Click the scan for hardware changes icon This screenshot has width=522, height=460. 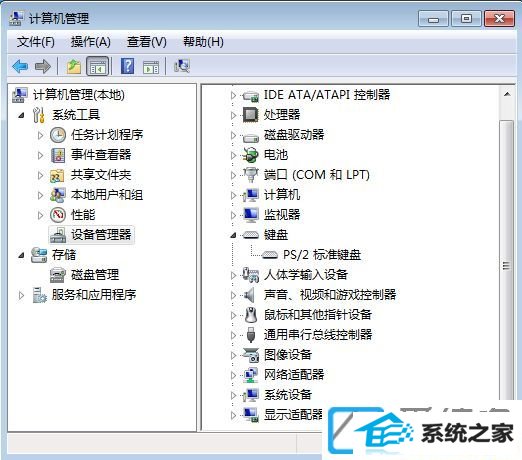(182, 66)
